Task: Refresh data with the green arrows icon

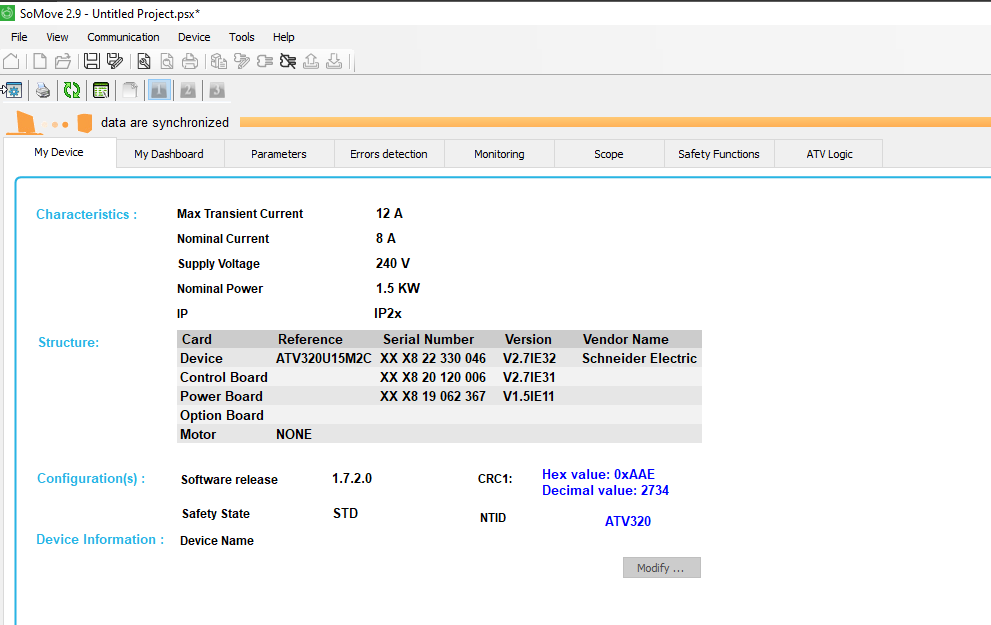Action: 71,90
